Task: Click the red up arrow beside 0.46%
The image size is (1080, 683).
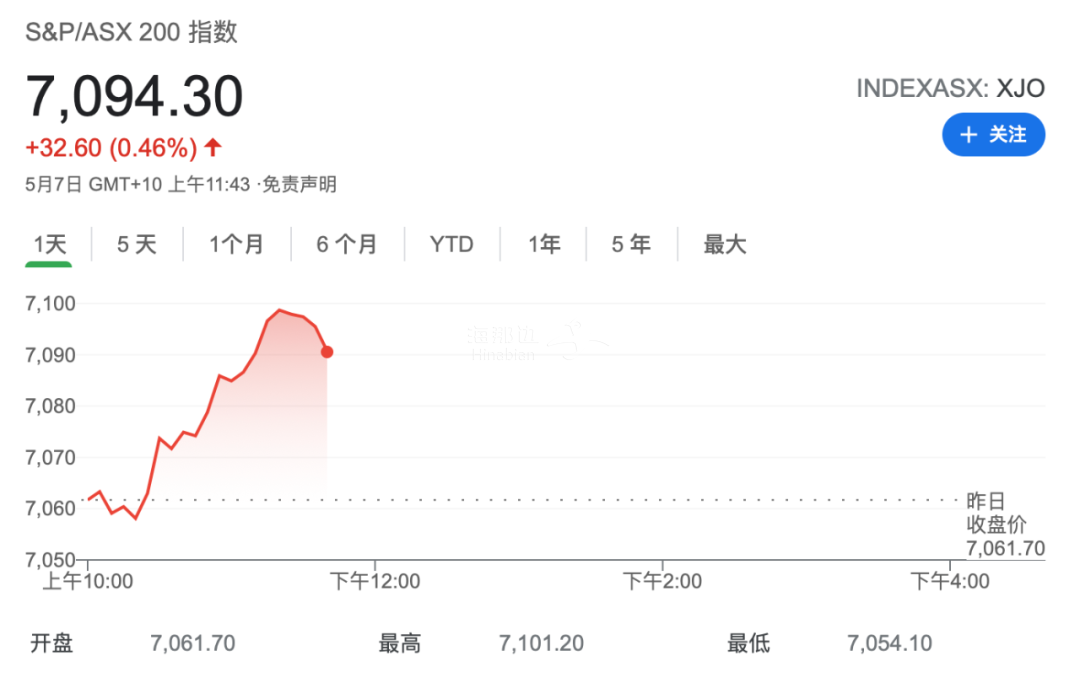Action: point(213,147)
